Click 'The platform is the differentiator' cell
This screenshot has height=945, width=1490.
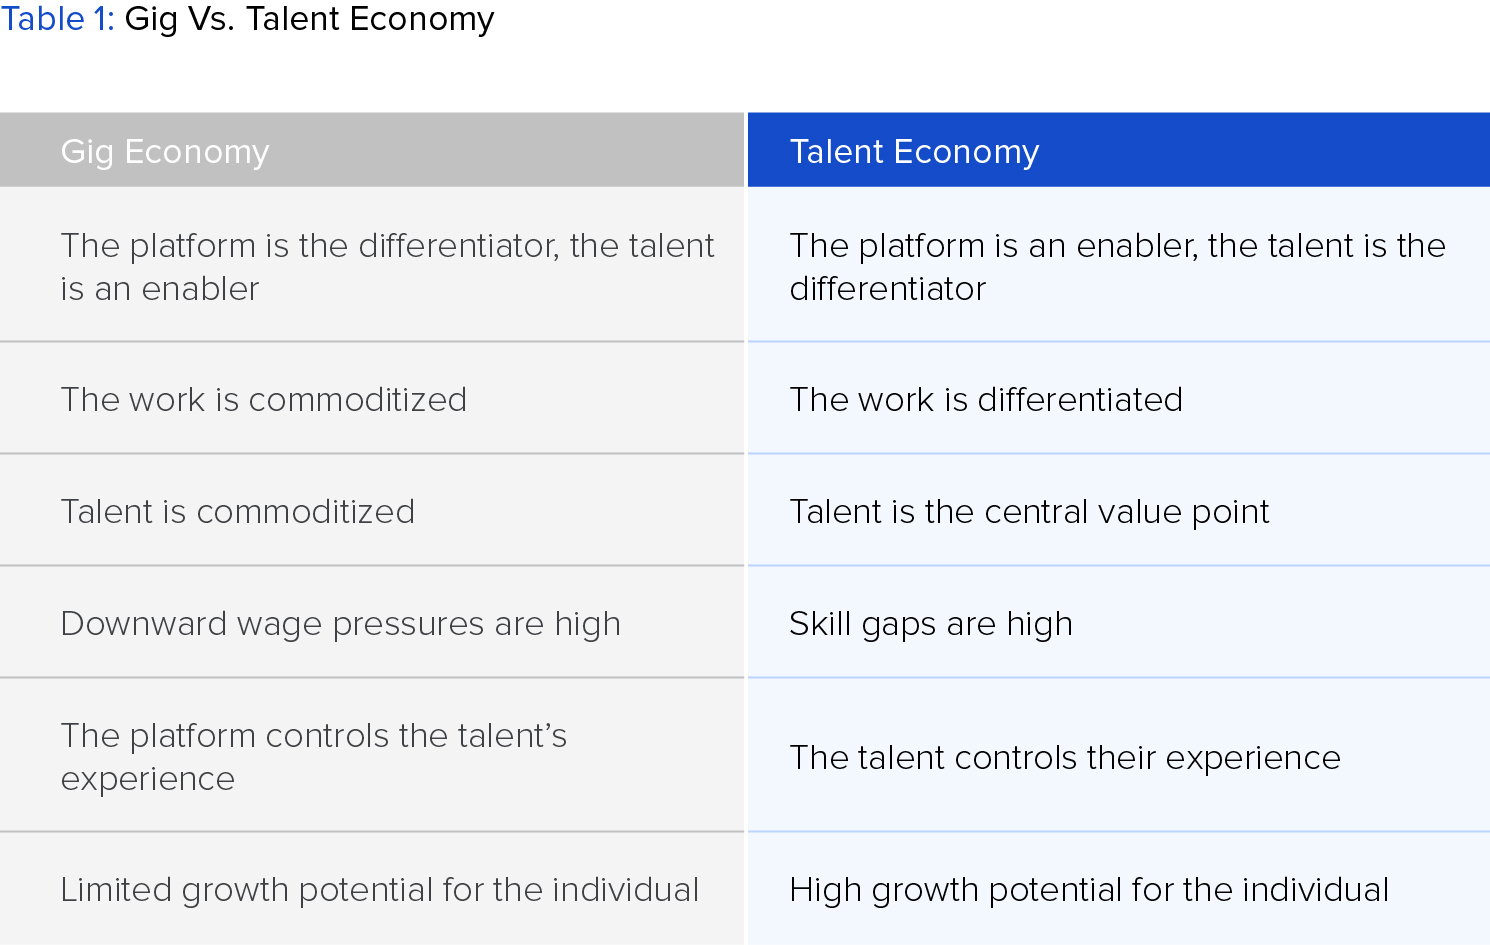tap(387, 246)
